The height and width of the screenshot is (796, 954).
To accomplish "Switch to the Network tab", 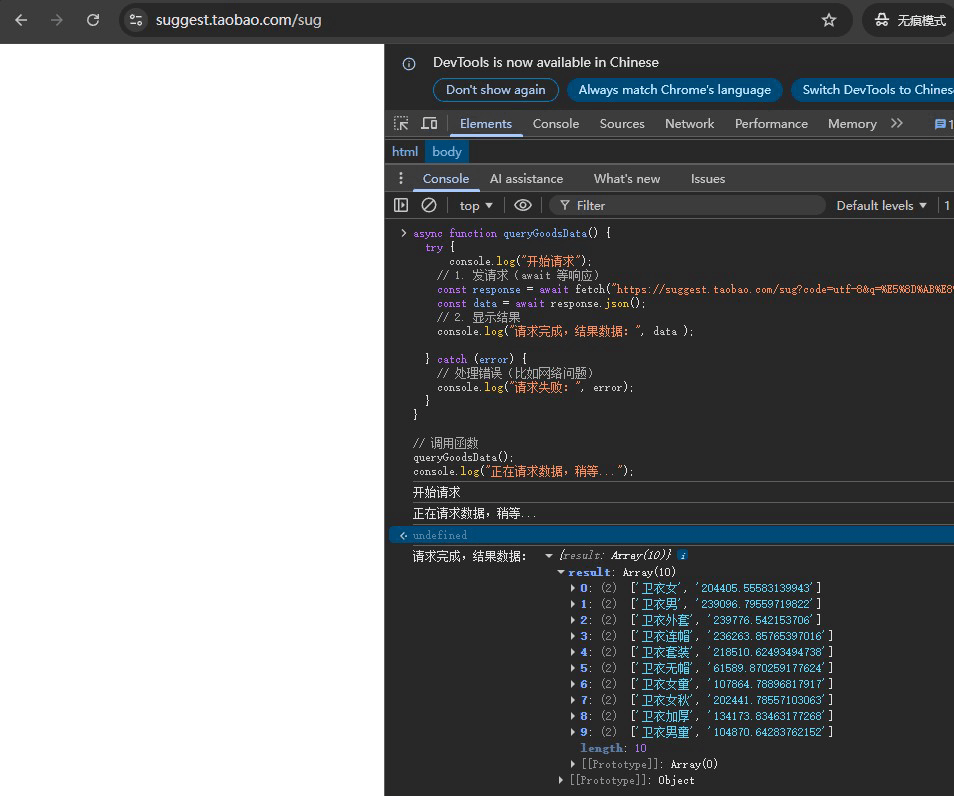I will [689, 124].
